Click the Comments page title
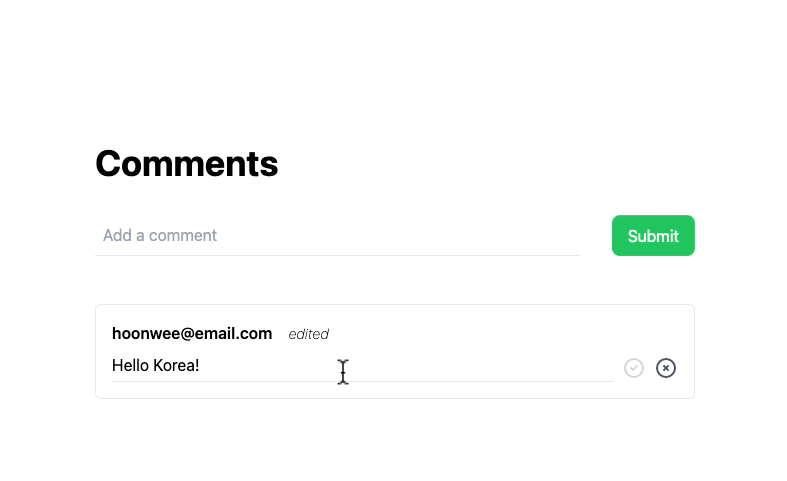Viewport: 787px width, 481px height. pos(187,163)
